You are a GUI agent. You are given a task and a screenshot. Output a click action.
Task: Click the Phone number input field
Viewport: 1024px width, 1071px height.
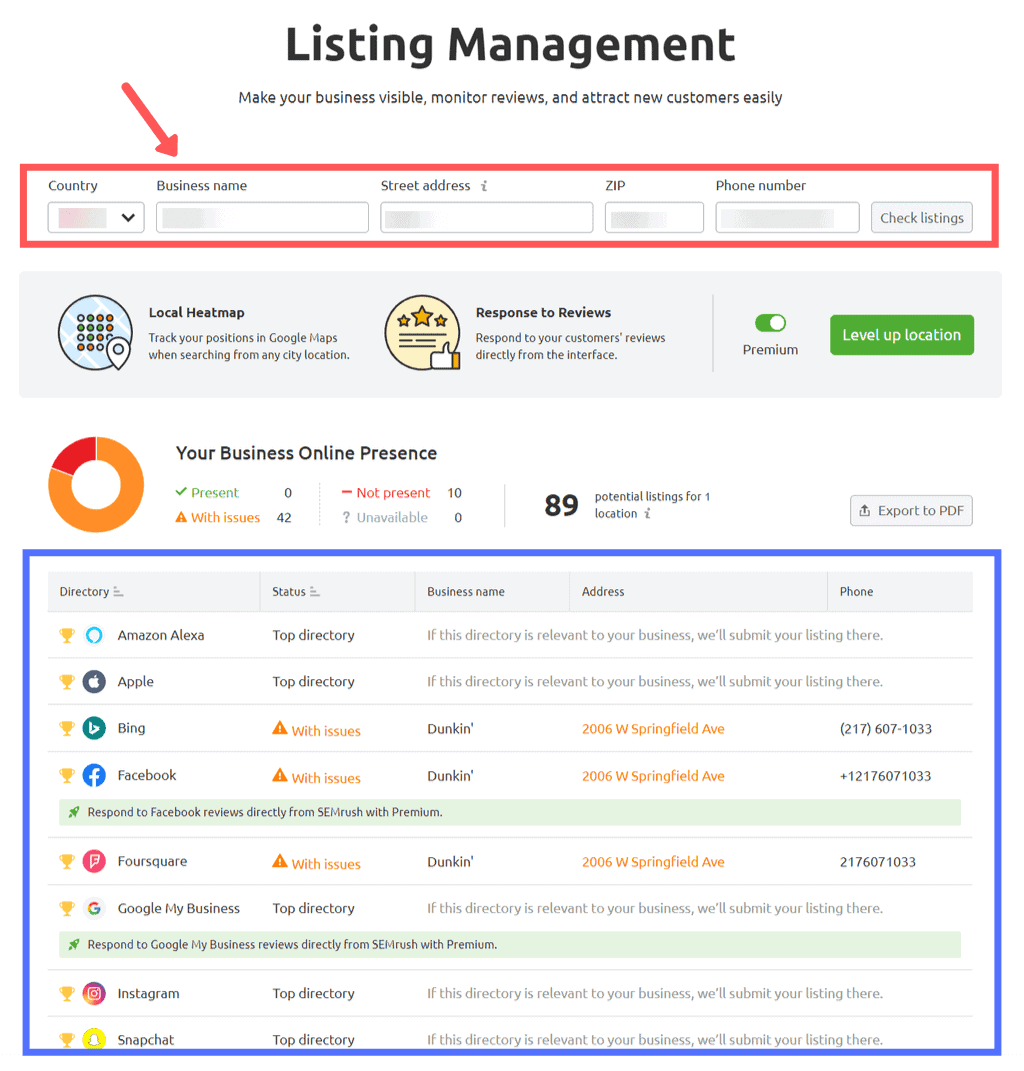pos(787,218)
